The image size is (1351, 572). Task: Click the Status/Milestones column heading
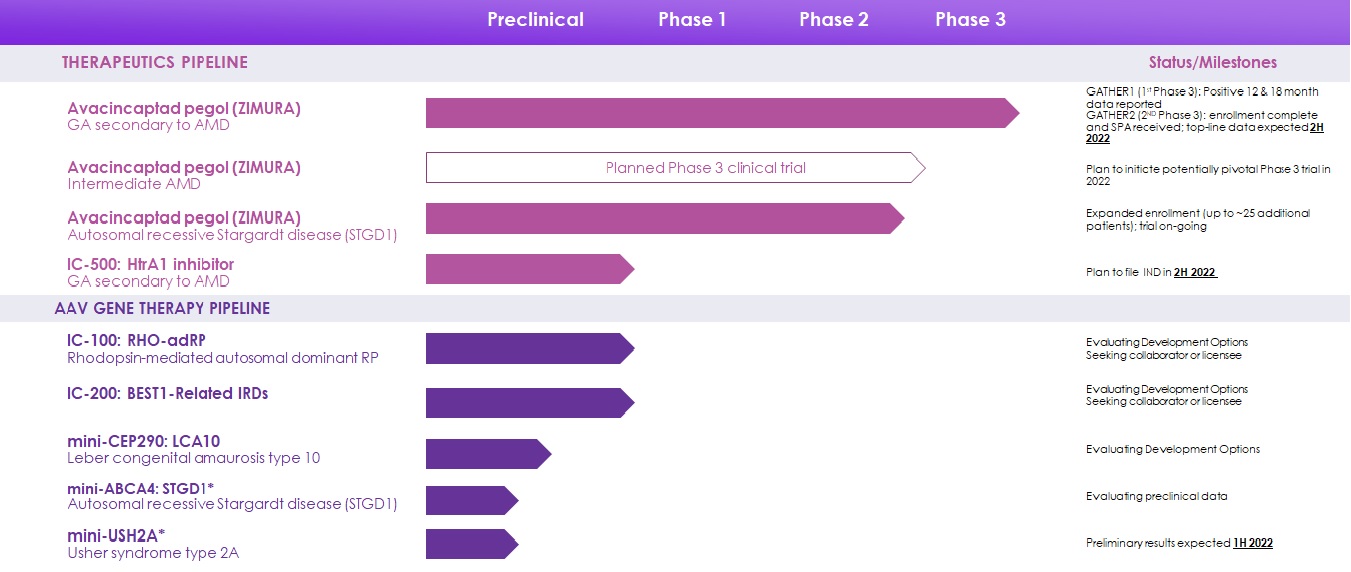coord(1212,63)
